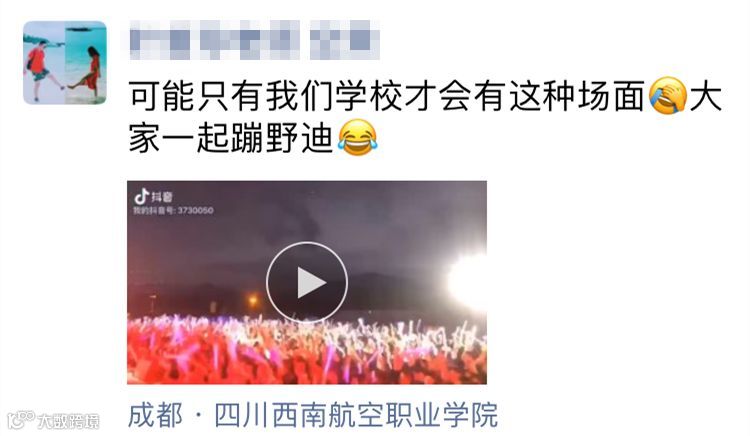Screen dimensions: 750x436
Task: Select the second text line 家一起蹦野迪
Action: [x=231, y=139]
